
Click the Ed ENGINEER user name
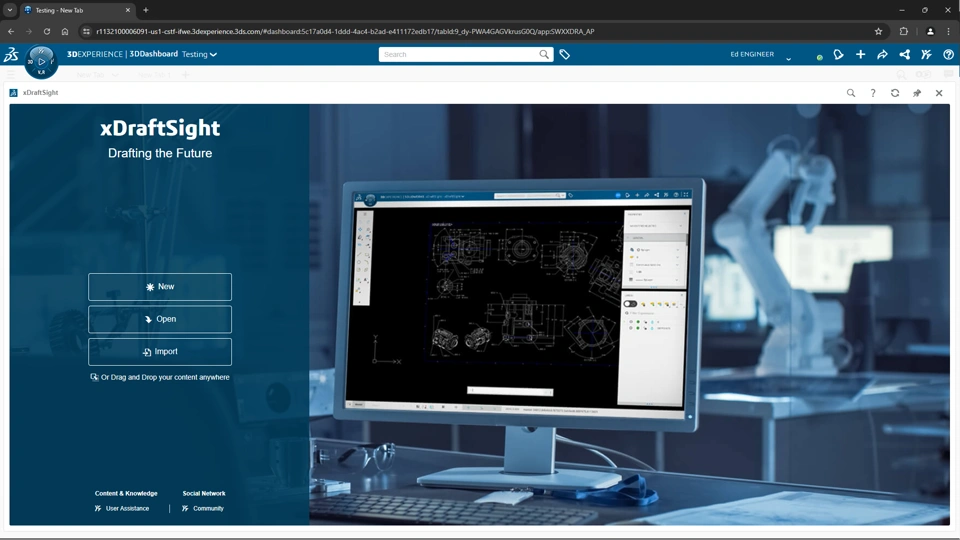[x=752, y=54]
